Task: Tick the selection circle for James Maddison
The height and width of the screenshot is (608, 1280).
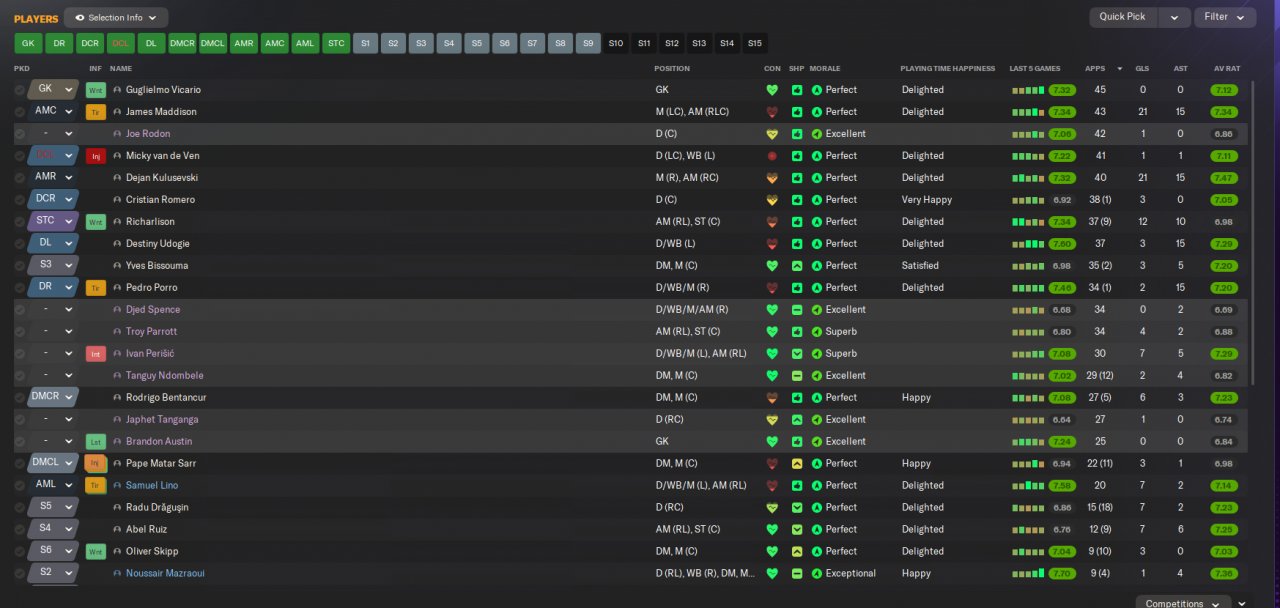Action: tap(20, 112)
